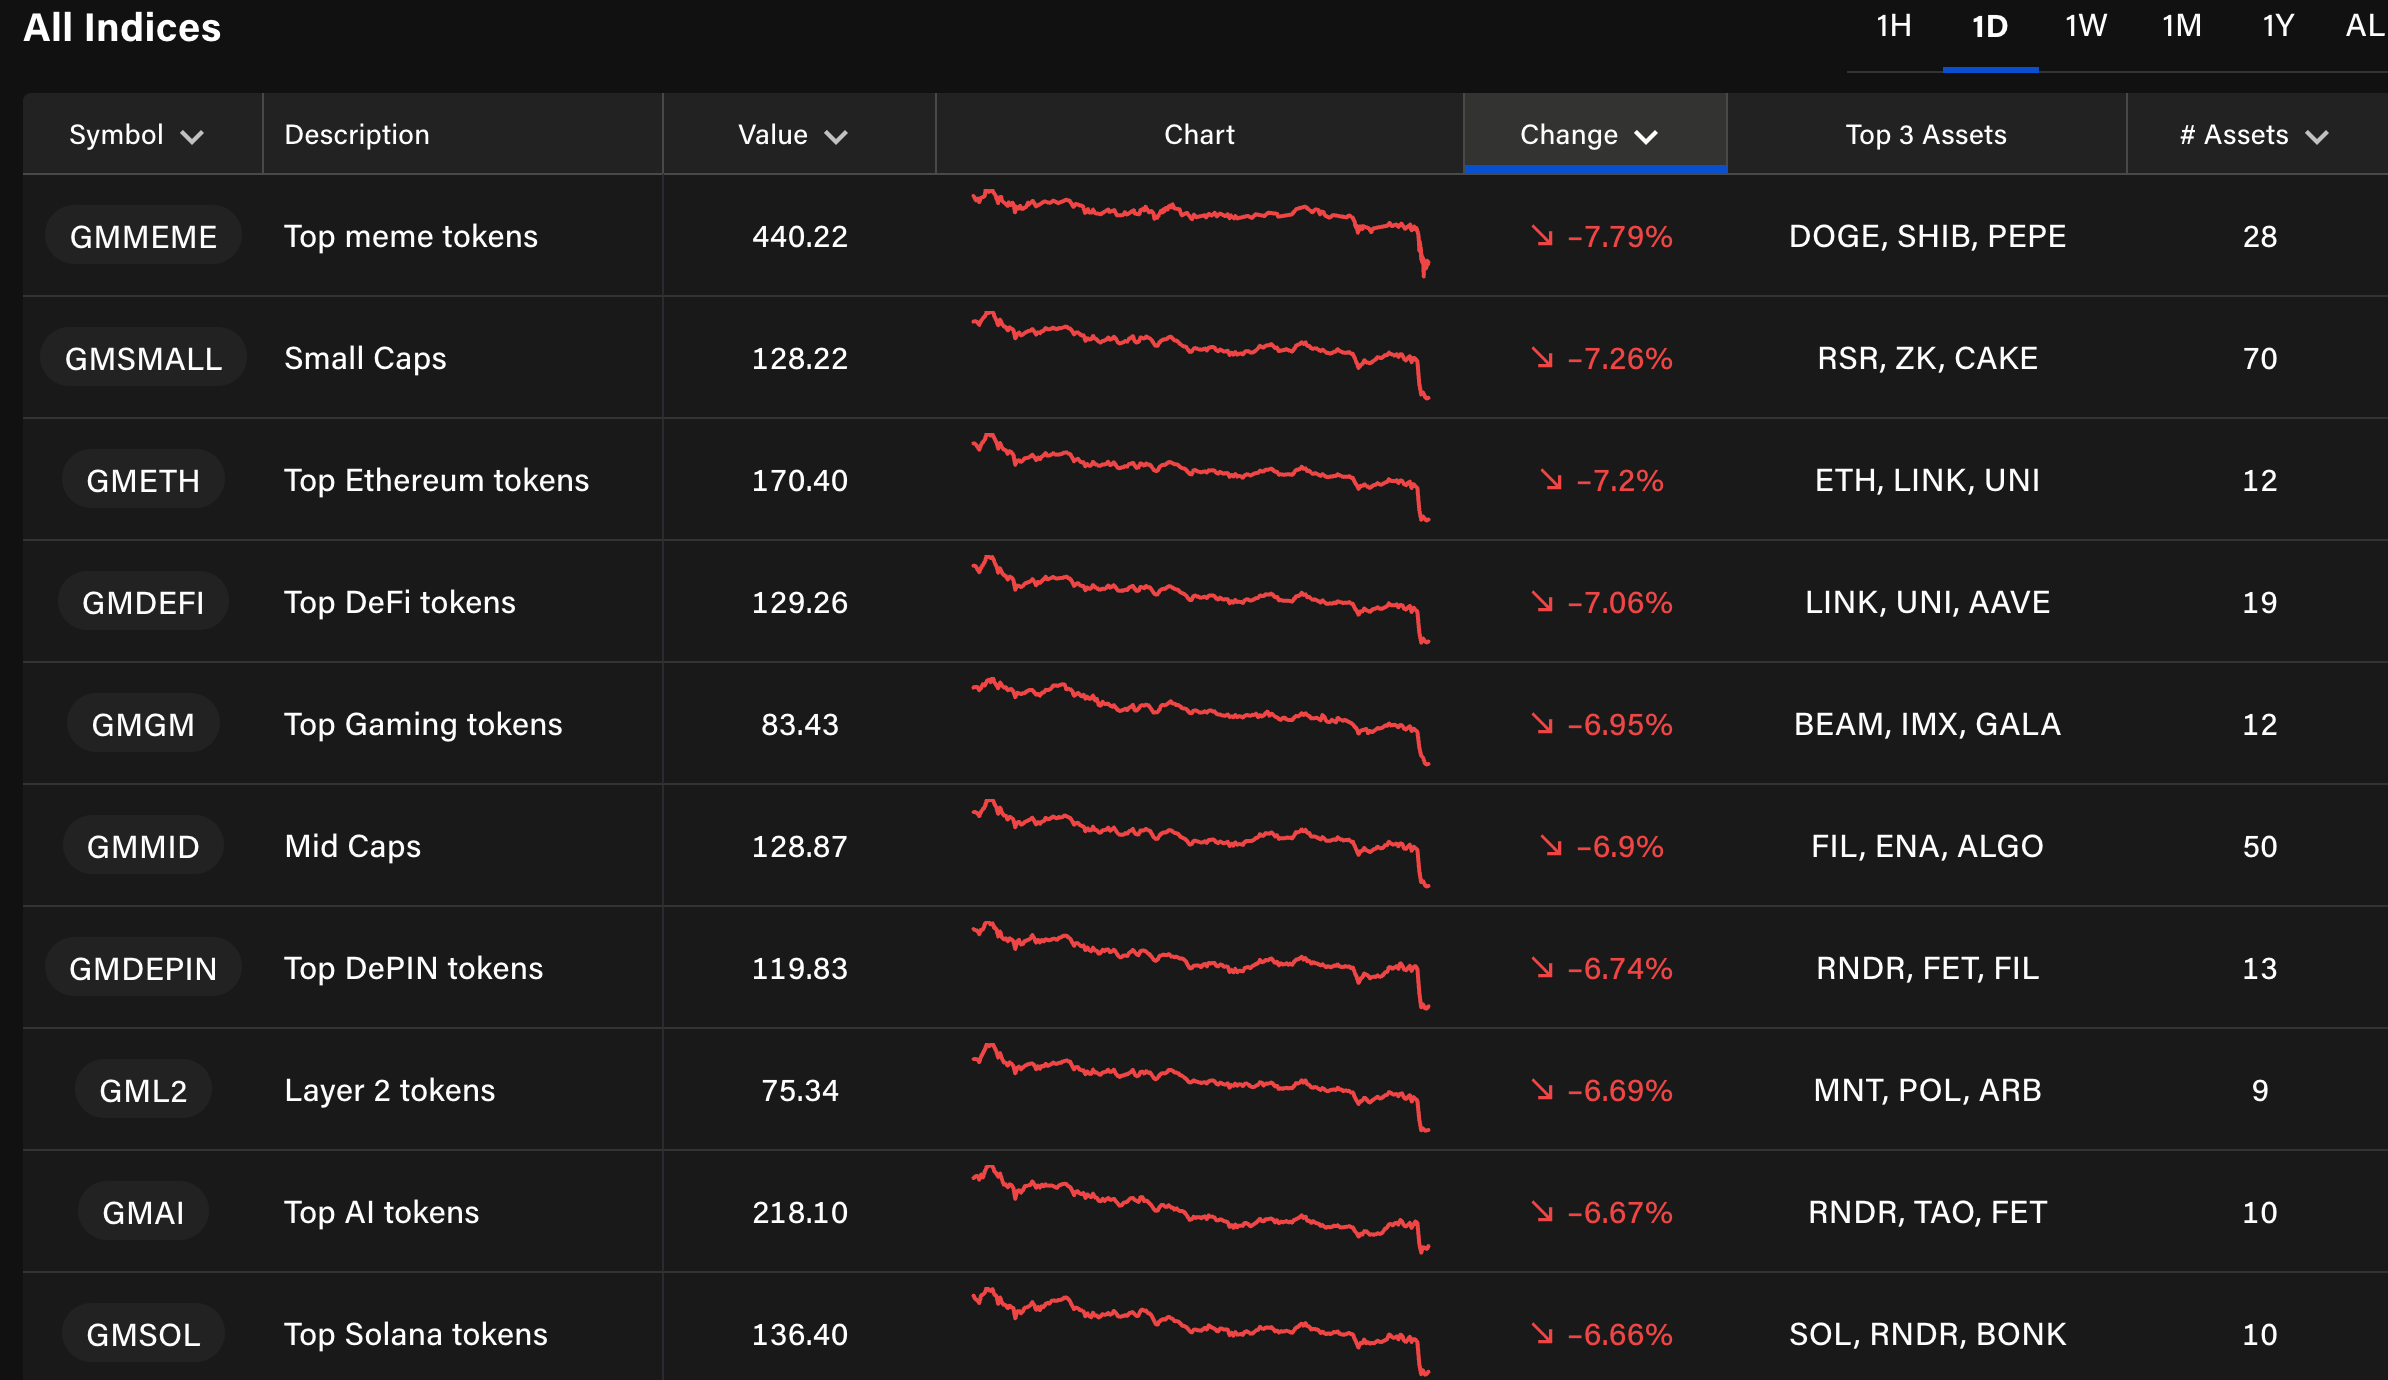Switch to the 1H timeframe tab
This screenshot has width=2388, height=1380.
click(1894, 27)
